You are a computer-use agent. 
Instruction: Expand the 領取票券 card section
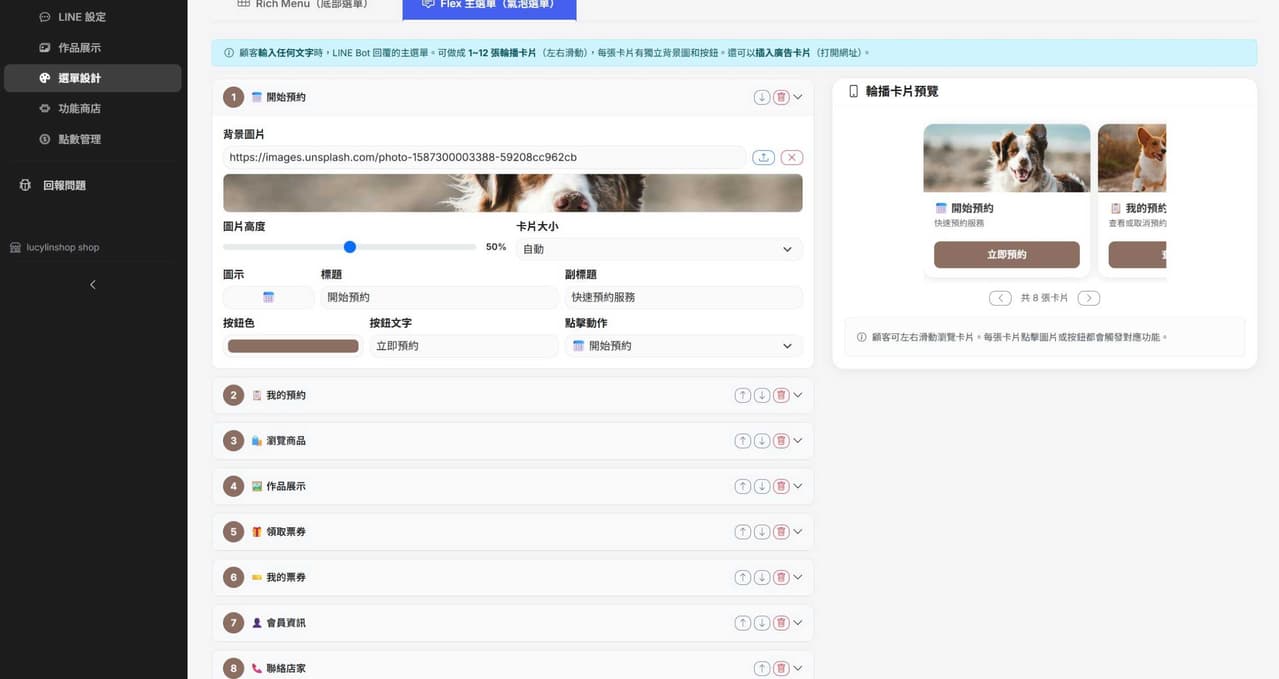point(798,532)
